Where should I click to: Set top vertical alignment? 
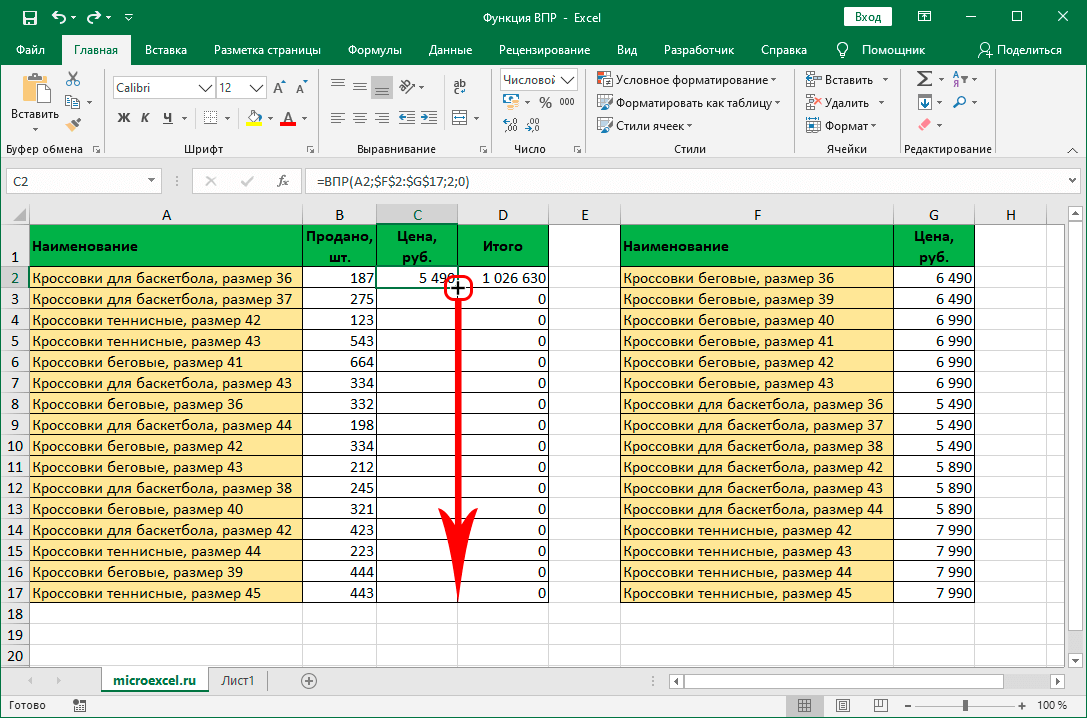338,85
